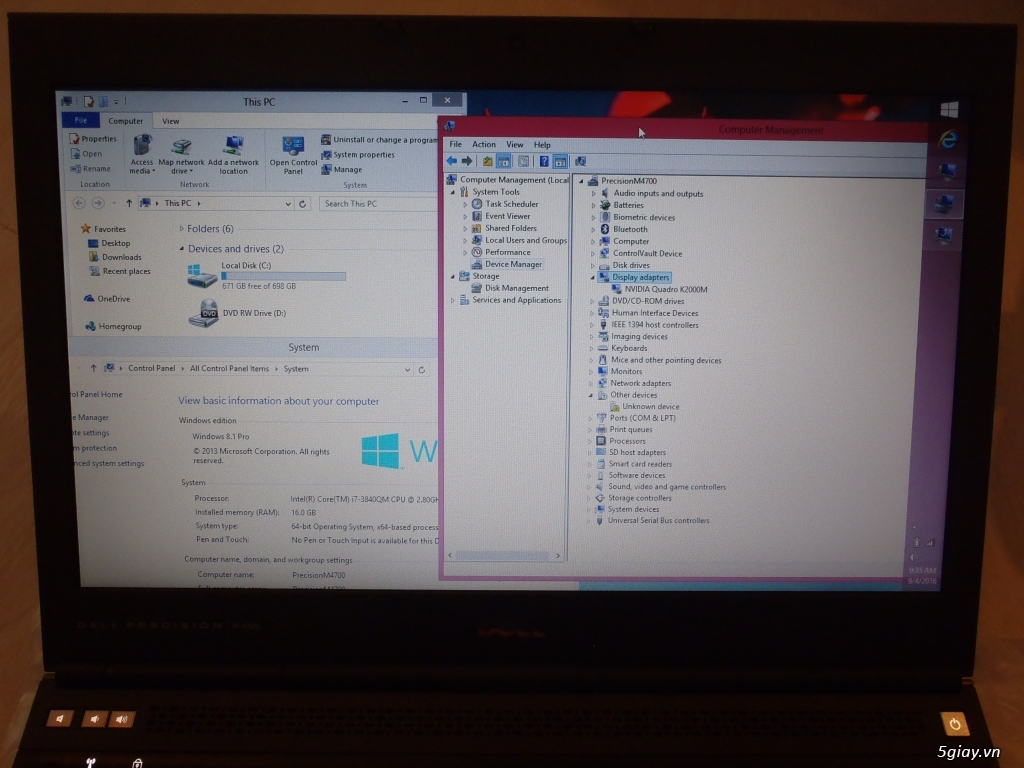This screenshot has height=768, width=1024.
Task: Click Windows Start button at top right
Action: [949, 109]
